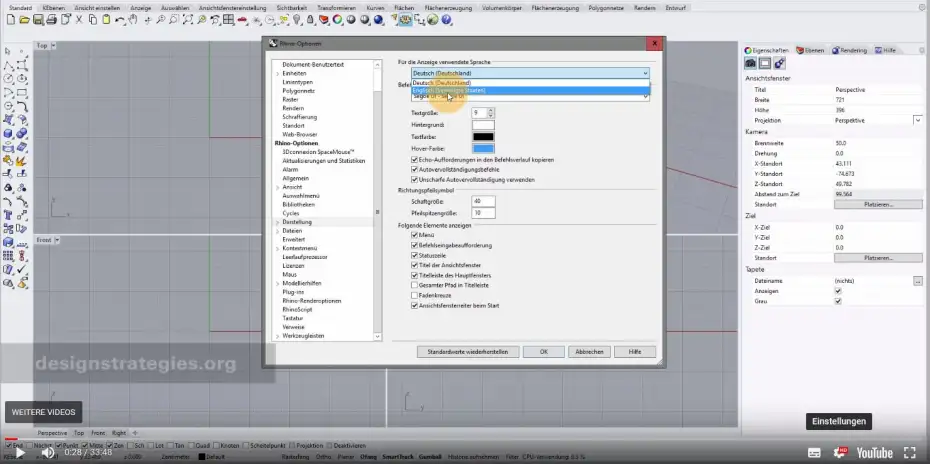Screen dimensions: 930x464
Task: Switch to the Right viewport tab
Action: pos(119,433)
